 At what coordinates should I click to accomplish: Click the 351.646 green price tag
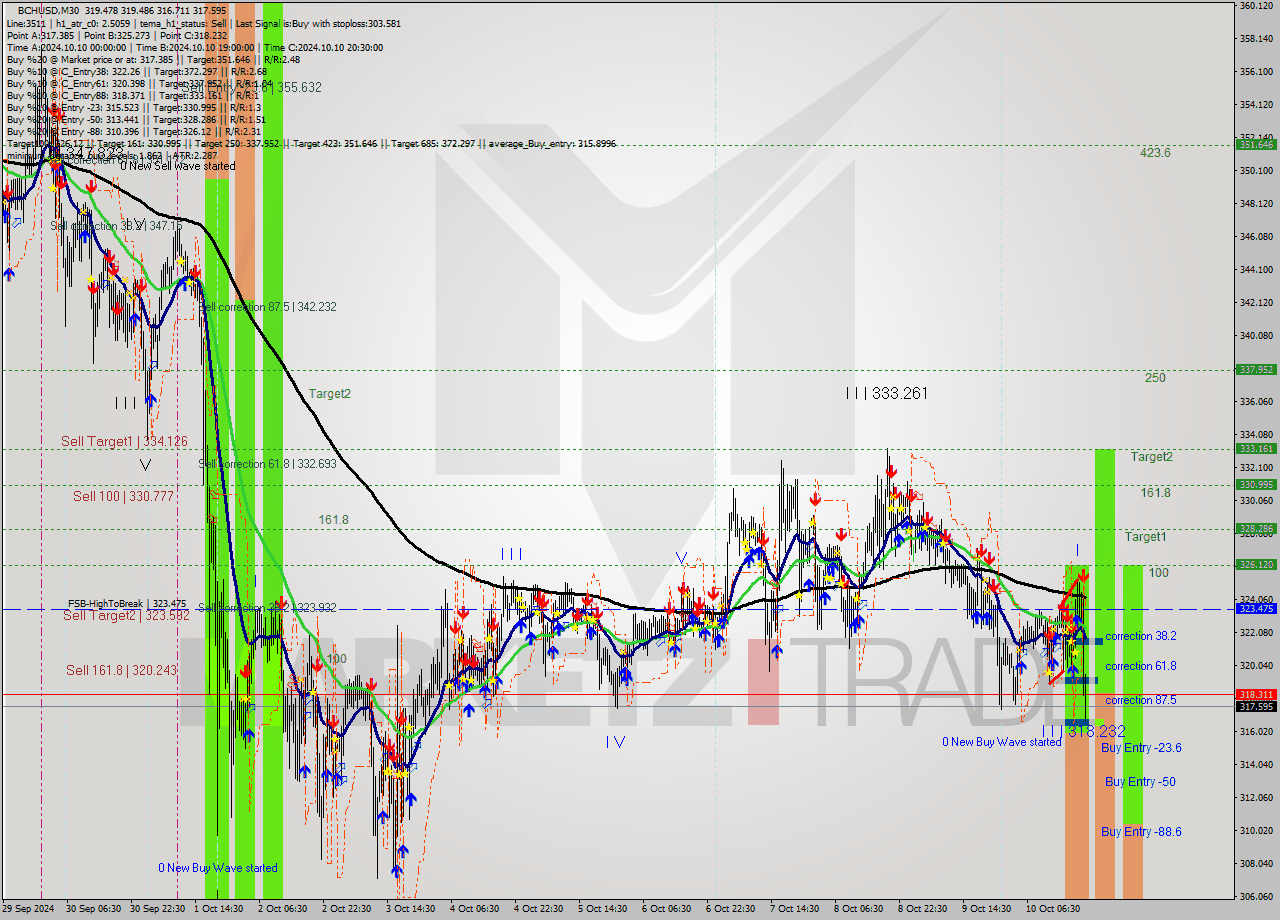(x=1256, y=145)
